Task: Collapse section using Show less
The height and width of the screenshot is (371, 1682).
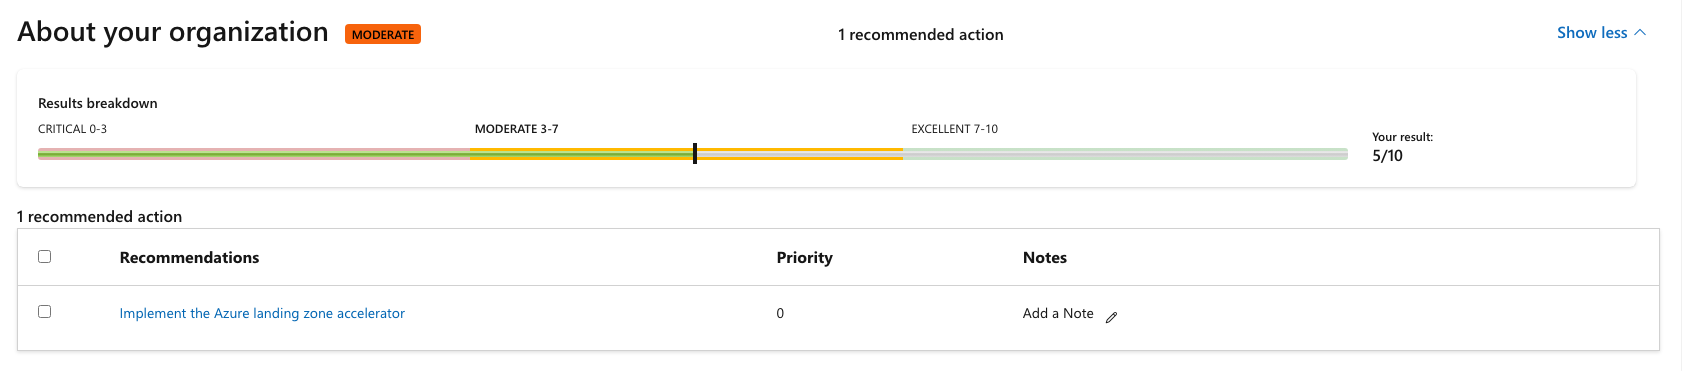Action: pos(1592,33)
